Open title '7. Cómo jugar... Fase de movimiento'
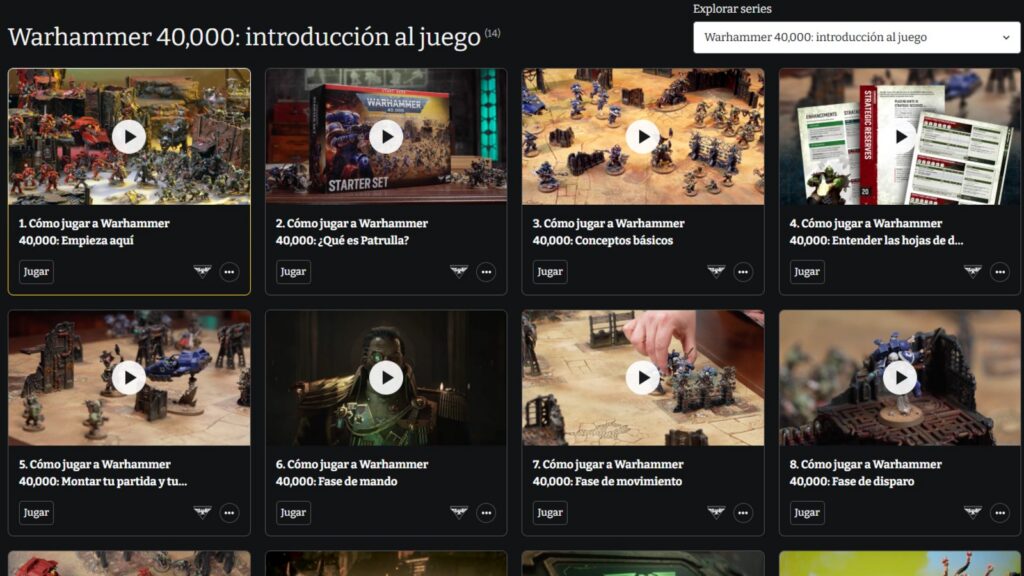Viewport: 1024px width, 576px height. pos(608,473)
